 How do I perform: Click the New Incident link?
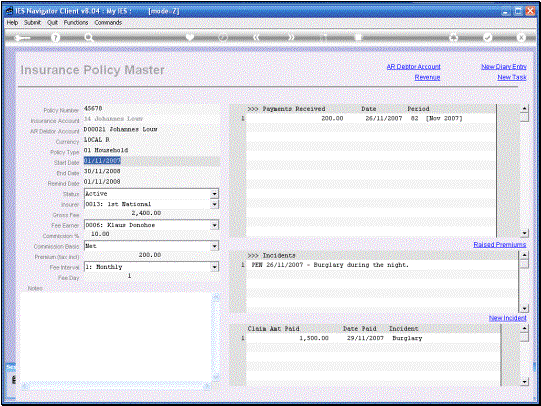(x=508, y=318)
